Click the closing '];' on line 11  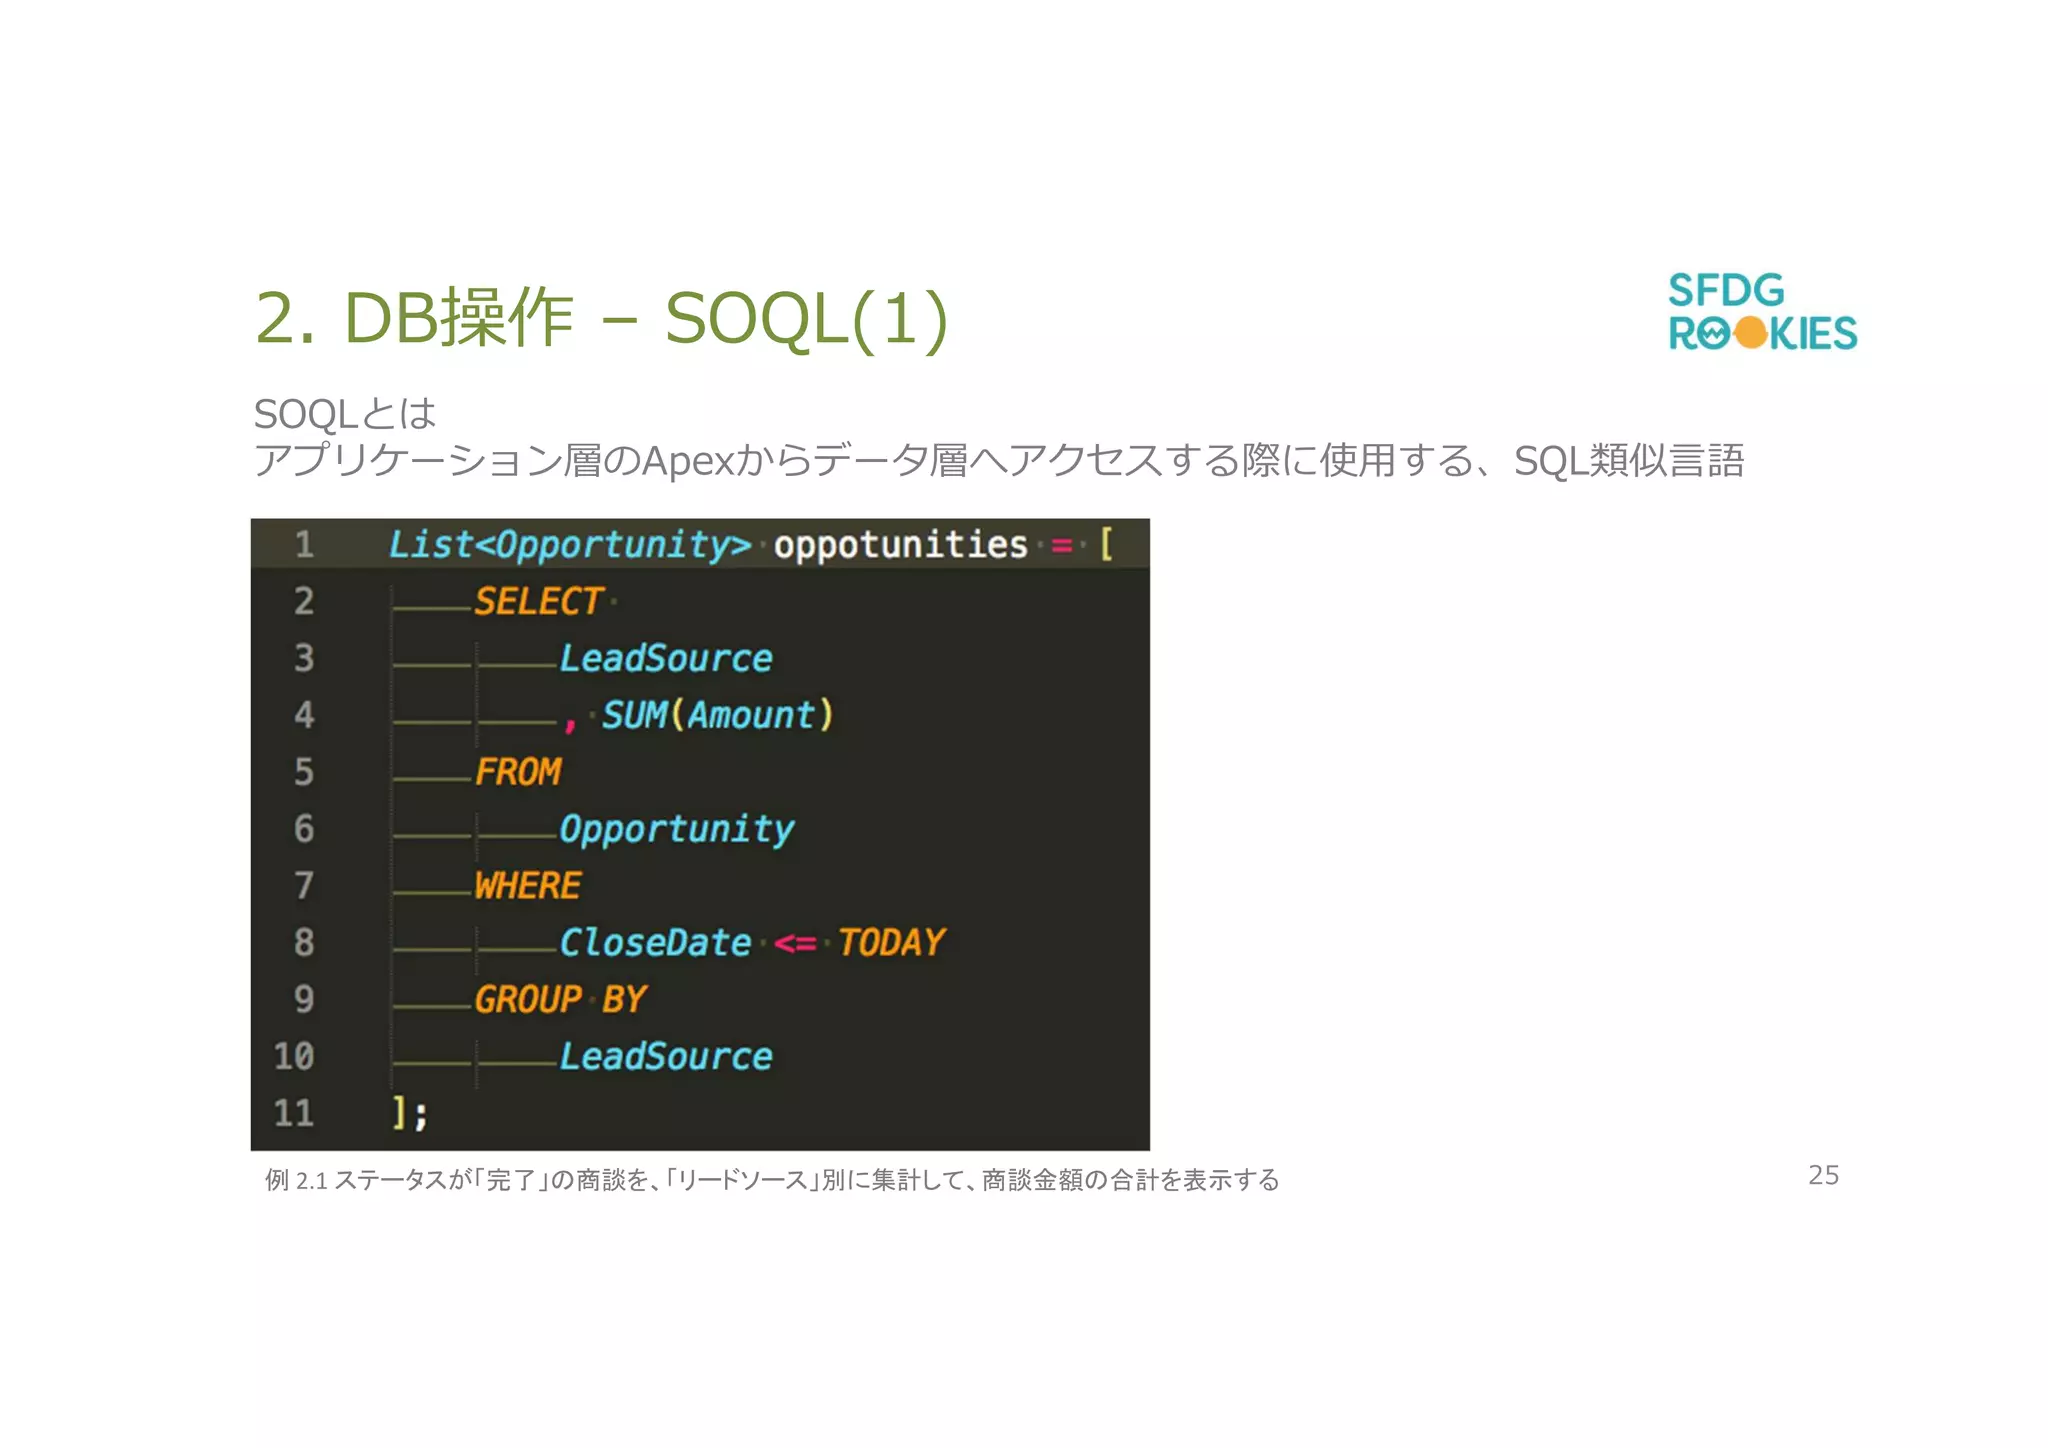[409, 1114]
